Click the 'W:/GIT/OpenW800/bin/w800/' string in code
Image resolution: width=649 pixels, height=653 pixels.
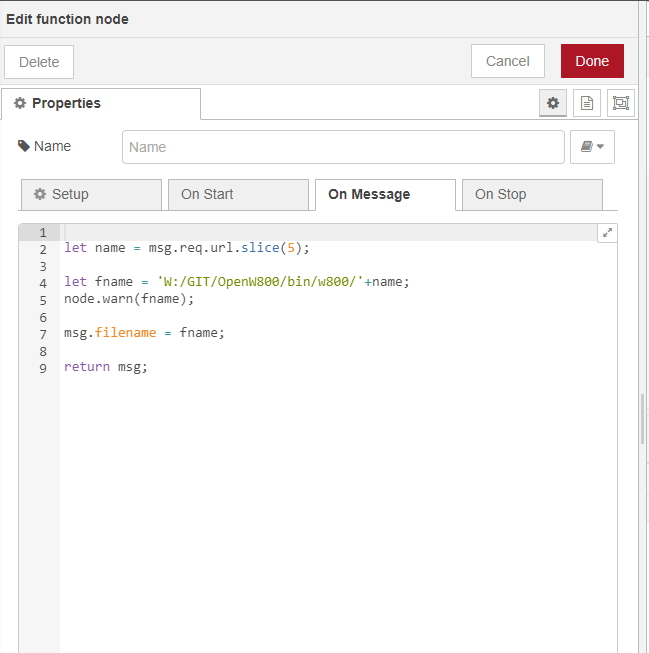point(260,282)
